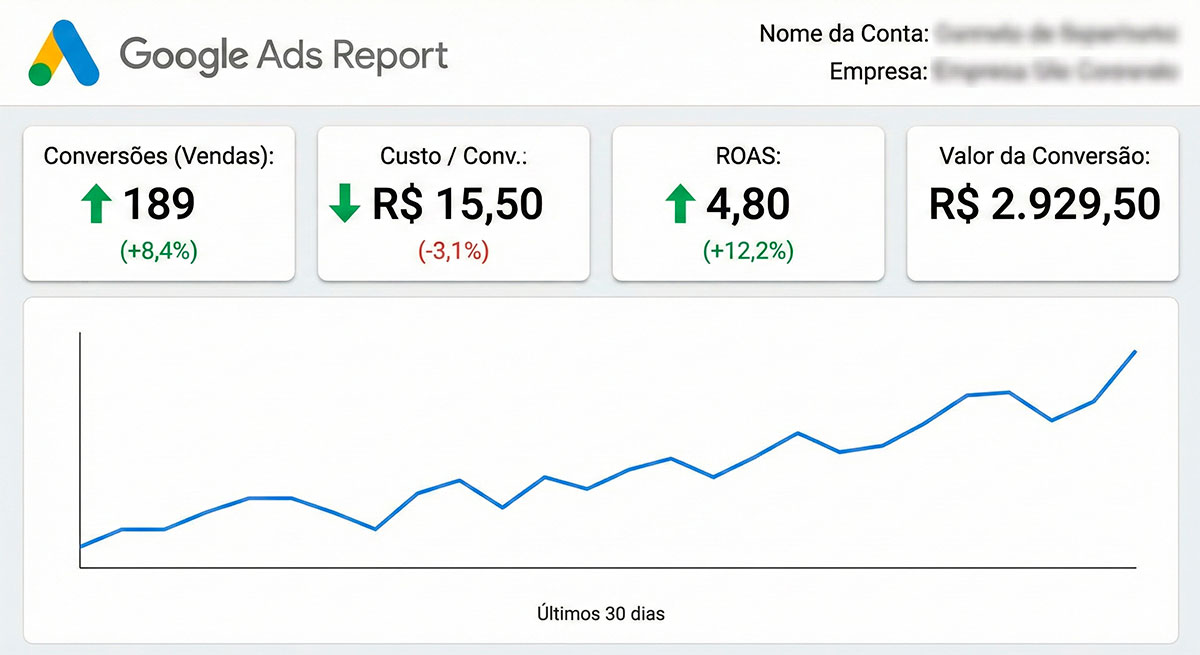The width and height of the screenshot is (1200, 655).
Task: Click the Últimos 30 dias chart label
Action: (600, 613)
